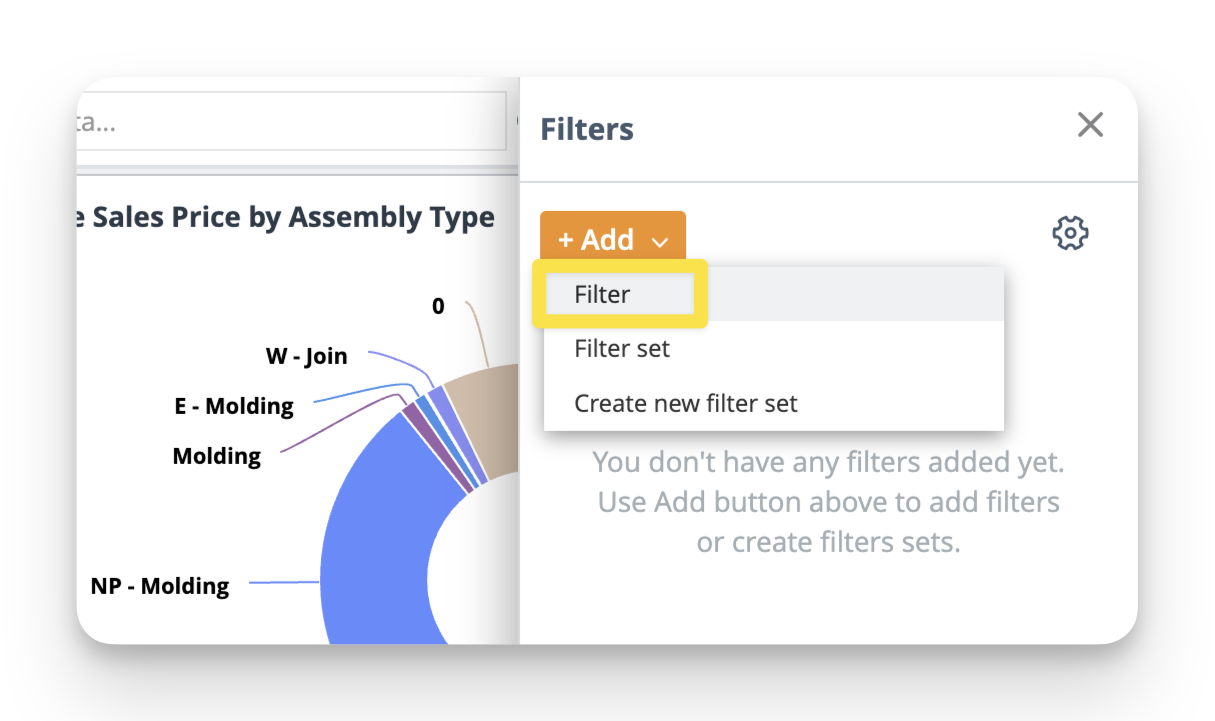
Task: Click the Sales Price by Assembly Type title
Action: tap(292, 217)
